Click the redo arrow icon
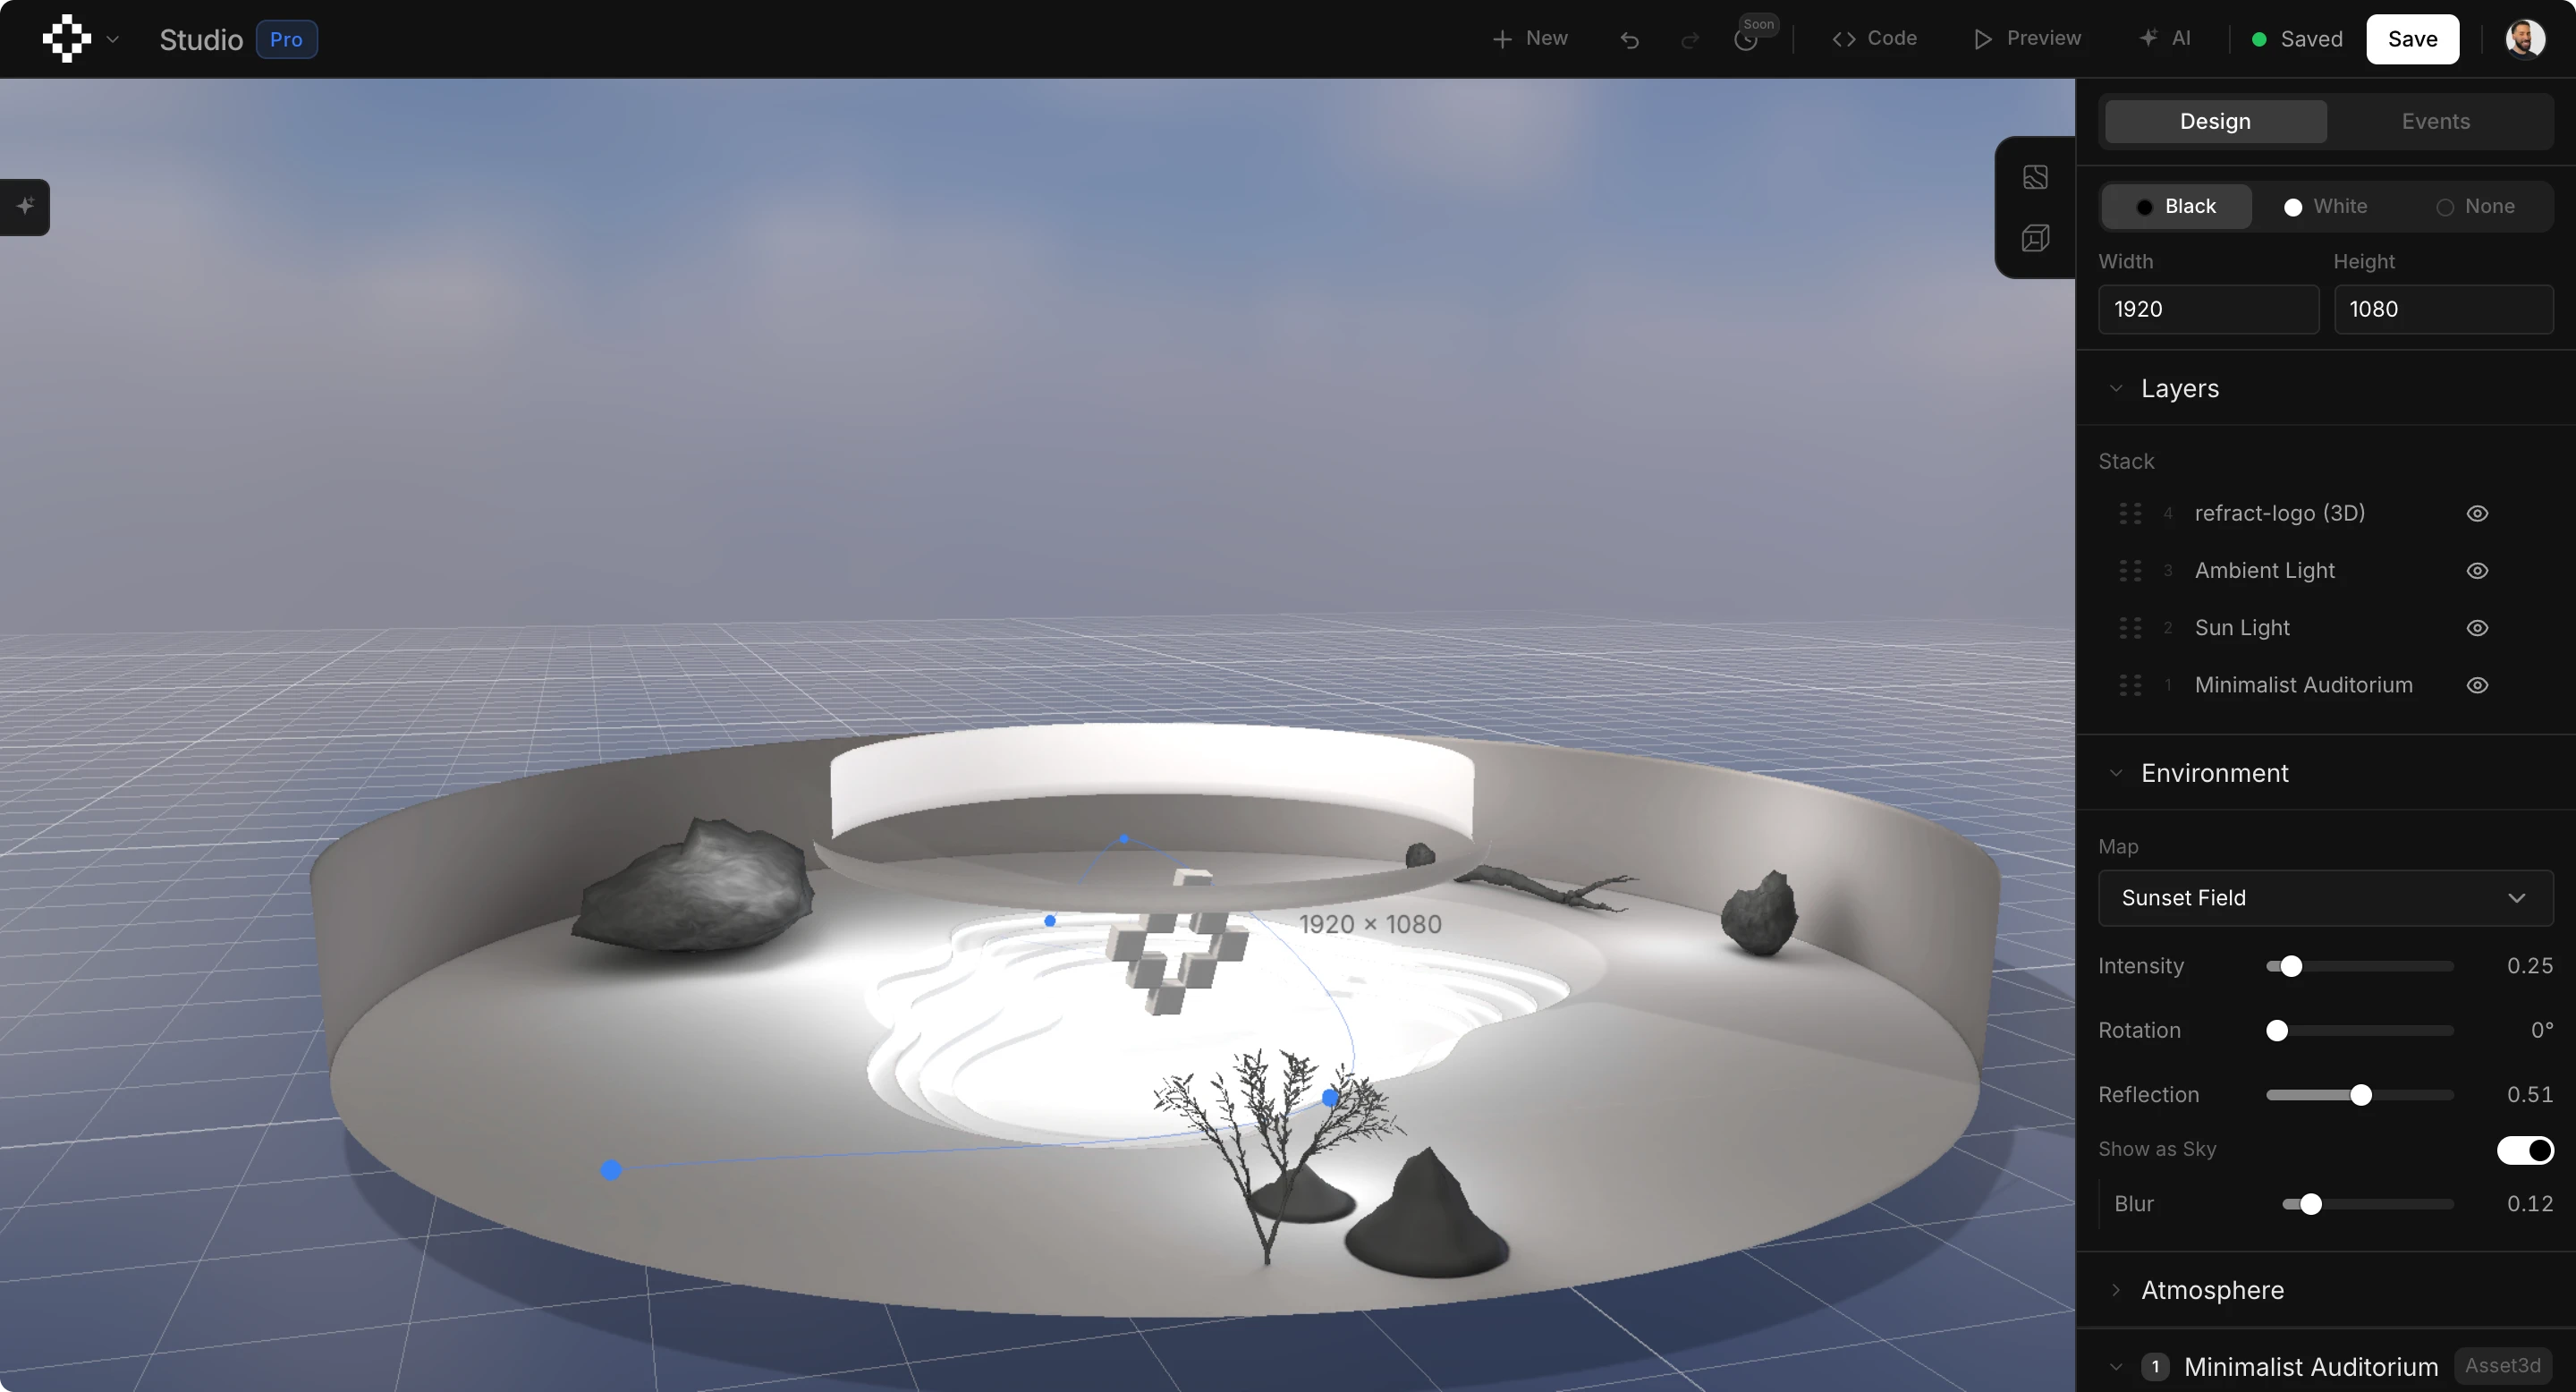Screen dimensions: 2576x1392 click(1689, 40)
